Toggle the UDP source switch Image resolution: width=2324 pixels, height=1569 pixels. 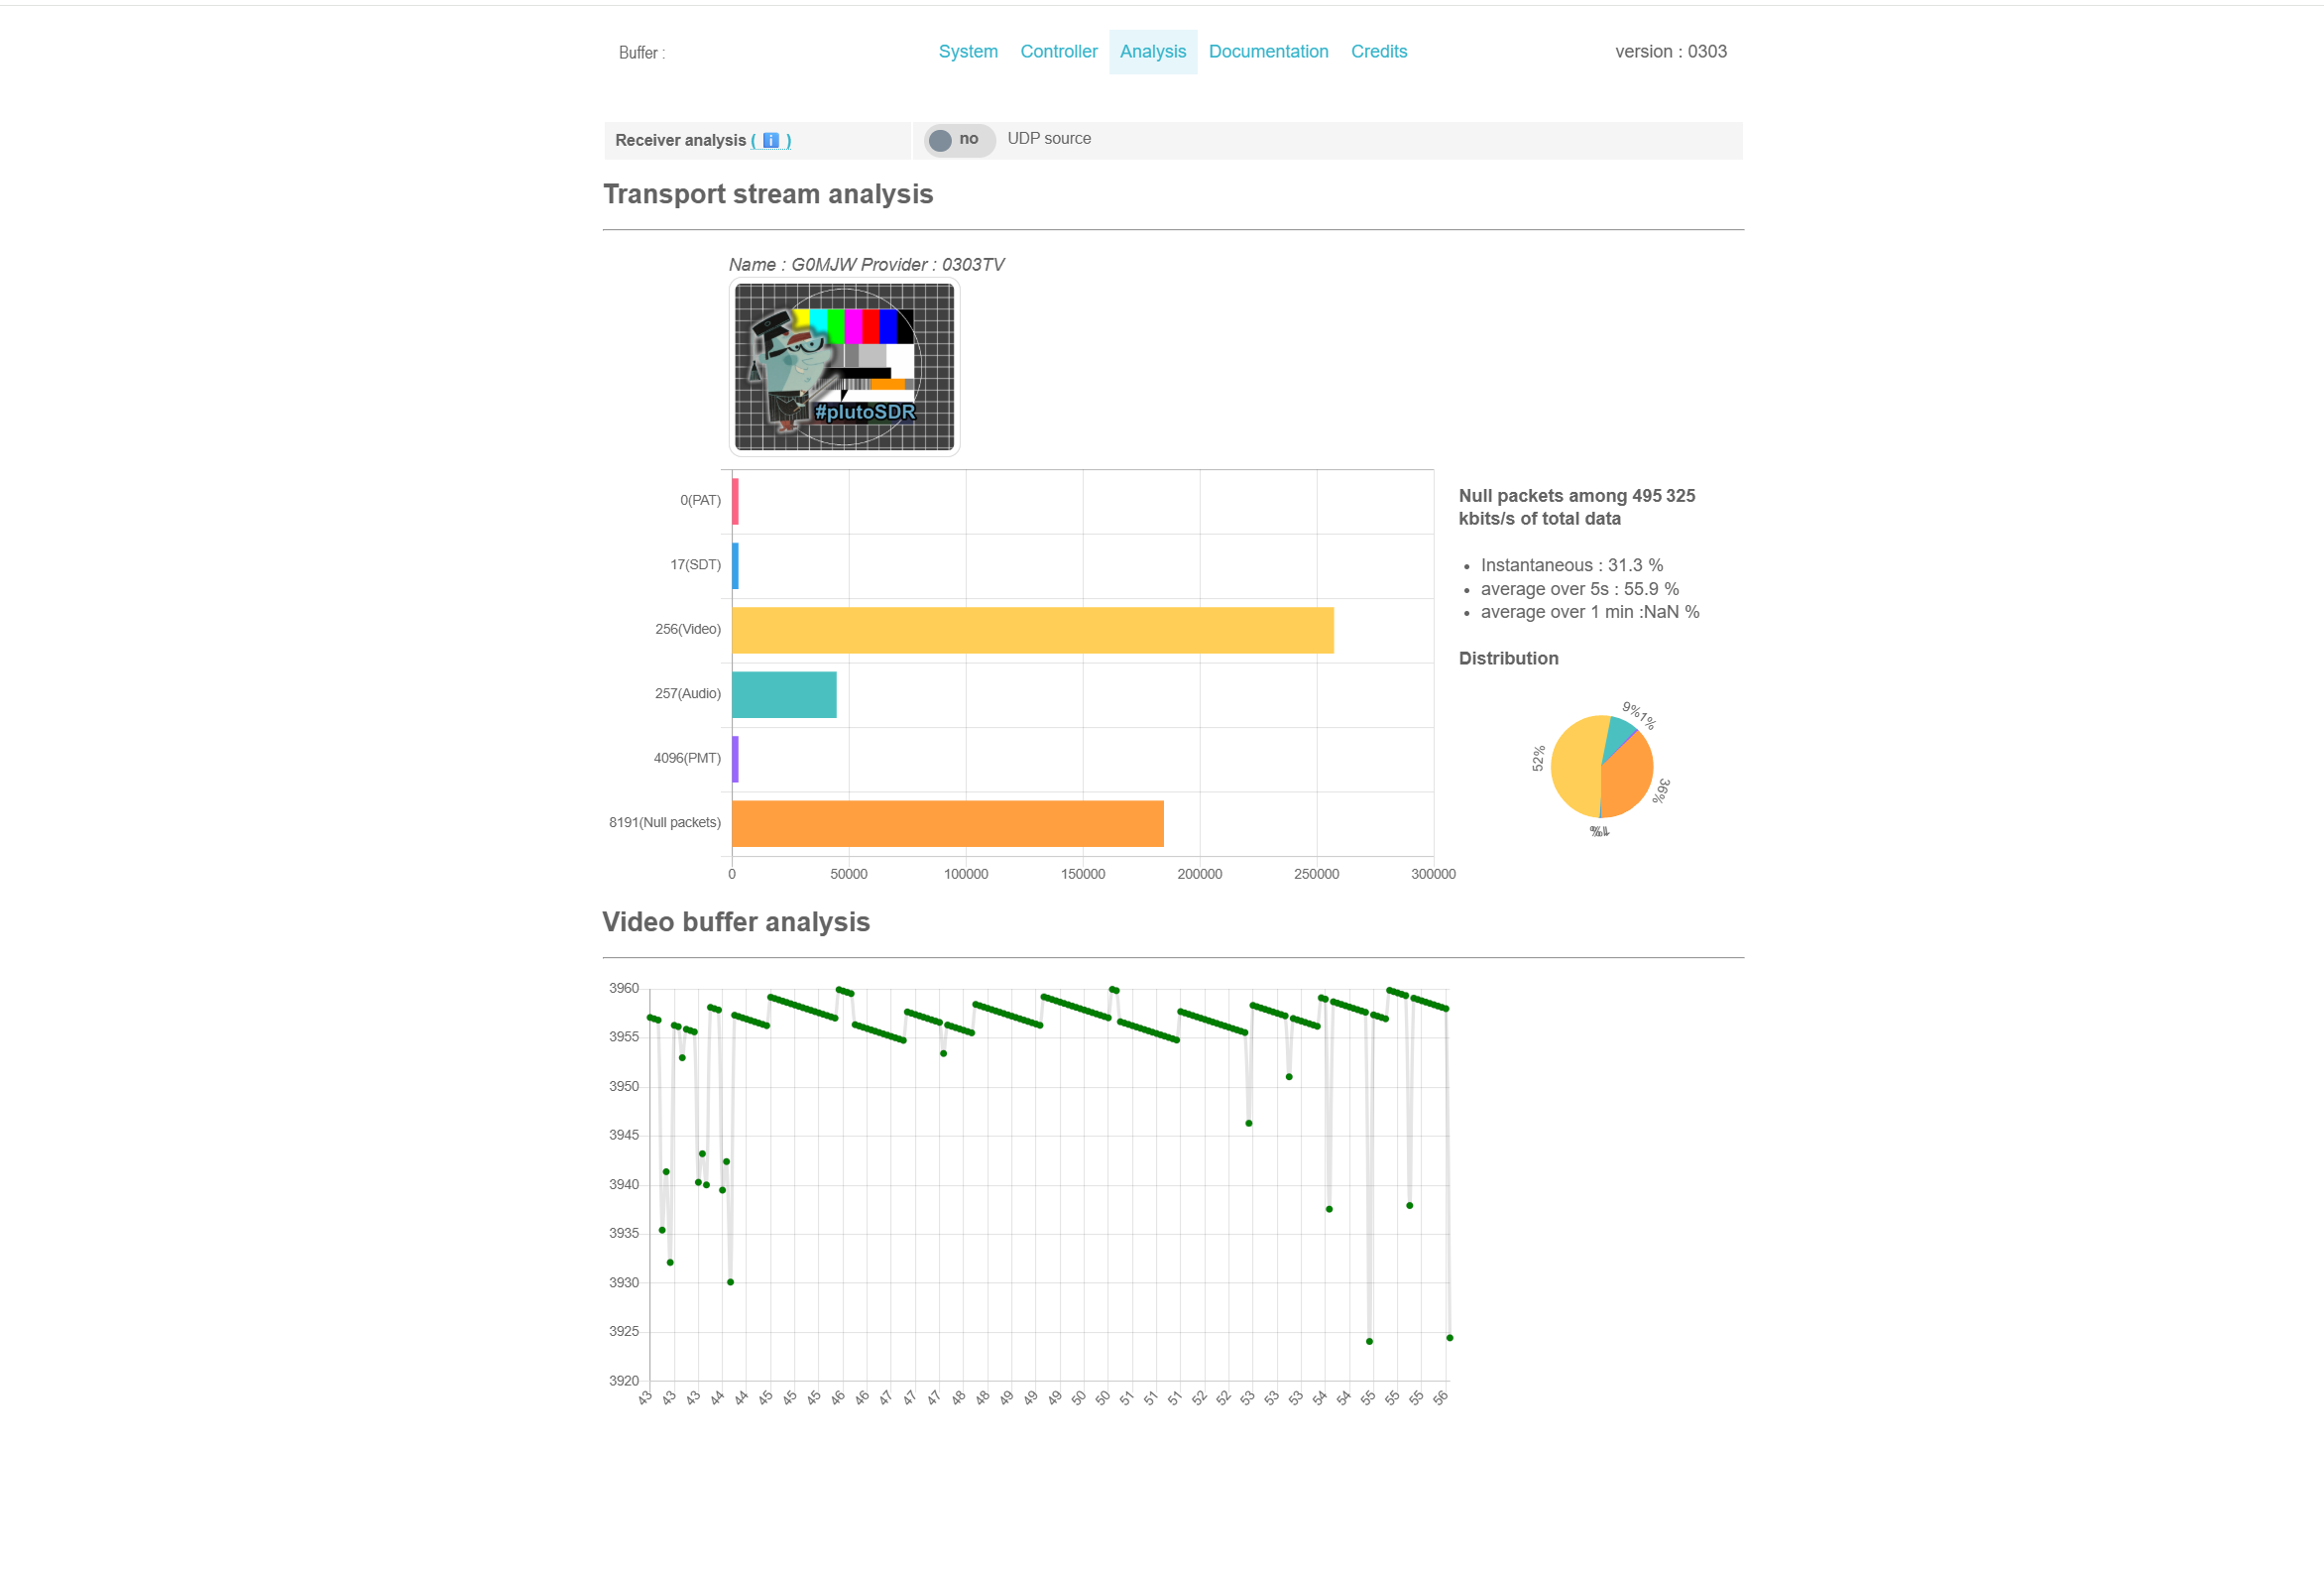coord(957,140)
